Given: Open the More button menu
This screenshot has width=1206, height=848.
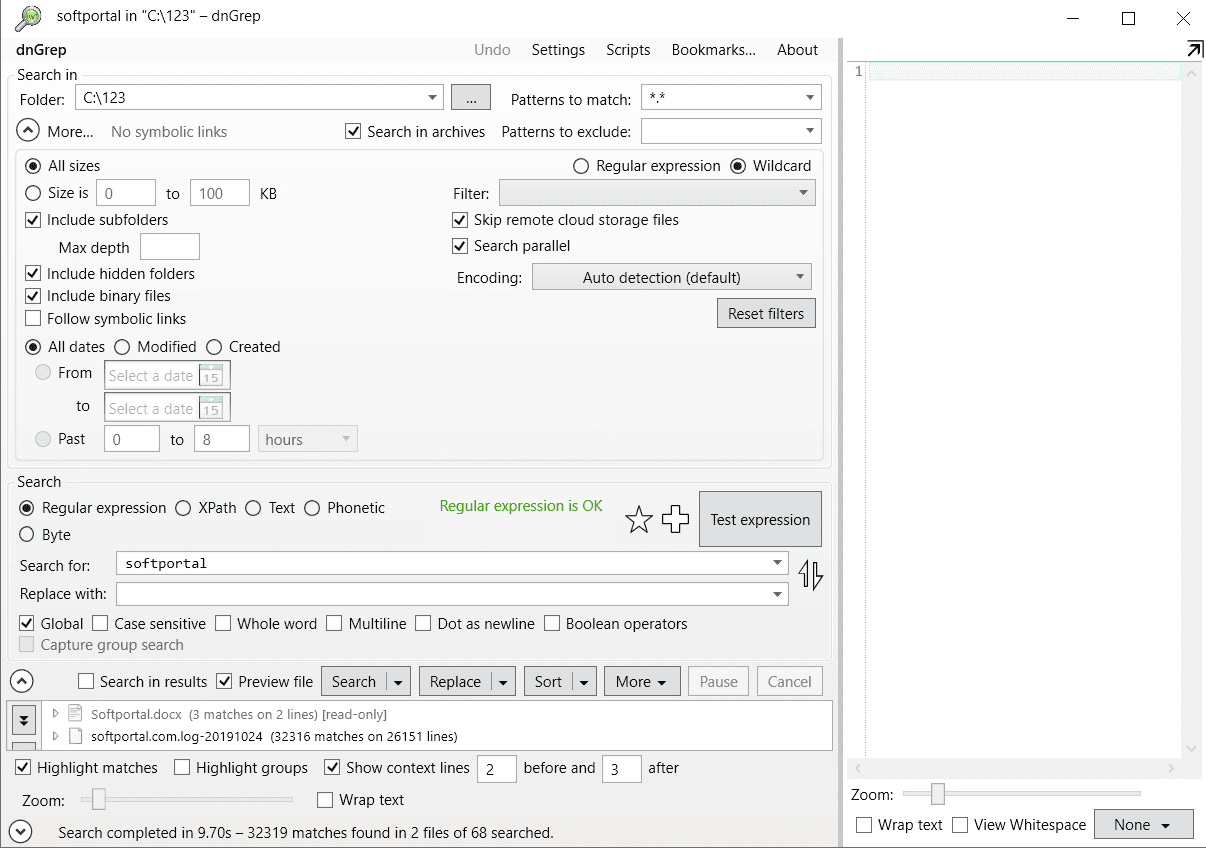Looking at the screenshot, I should [x=642, y=682].
